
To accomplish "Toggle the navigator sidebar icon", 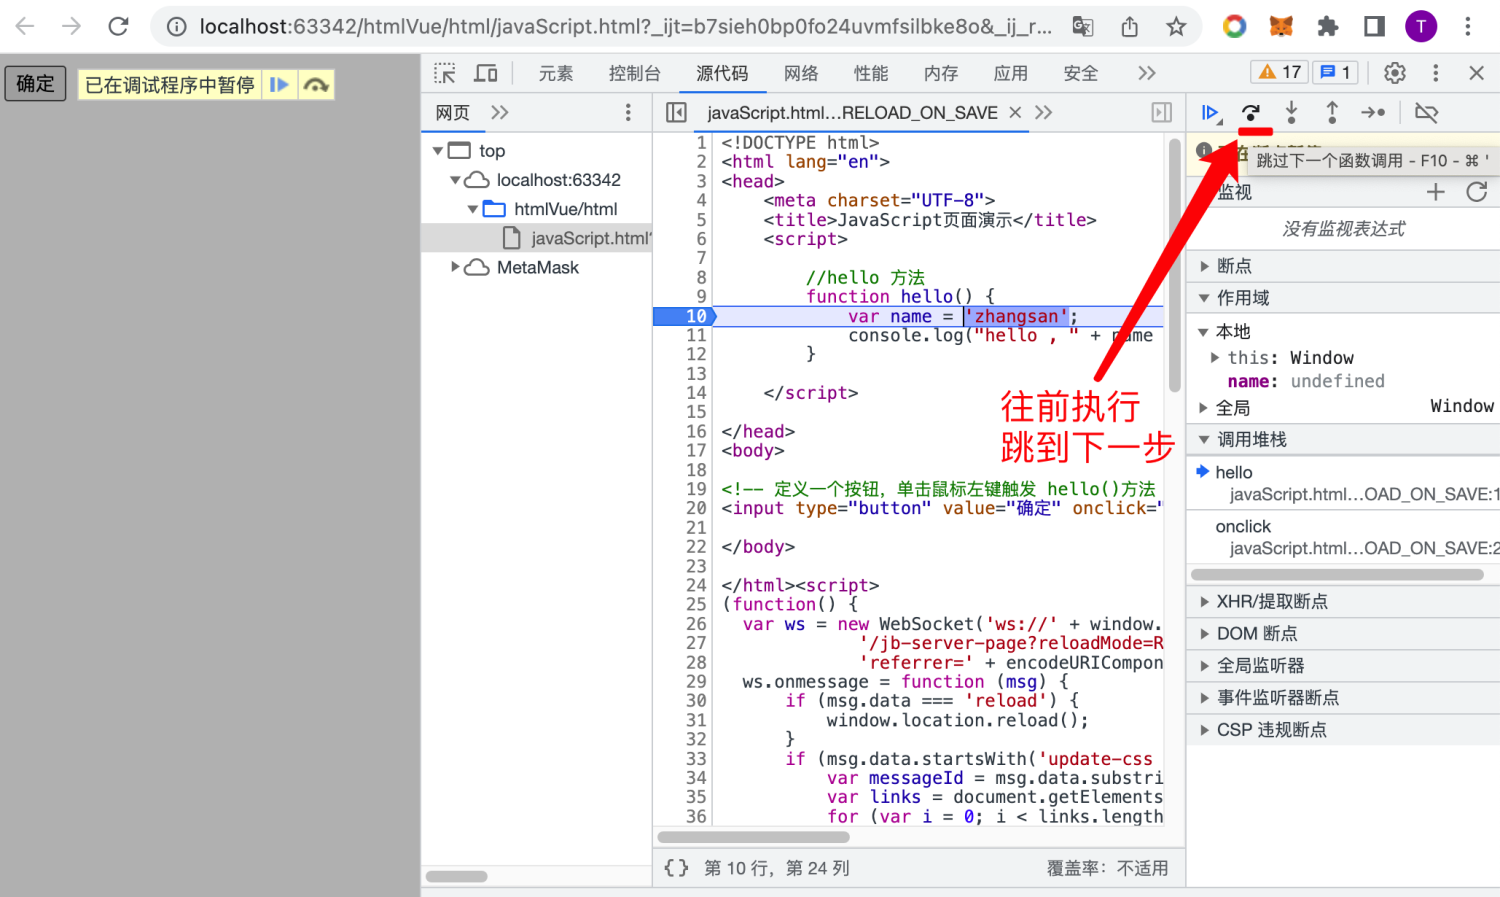I will pyautogui.click(x=676, y=113).
